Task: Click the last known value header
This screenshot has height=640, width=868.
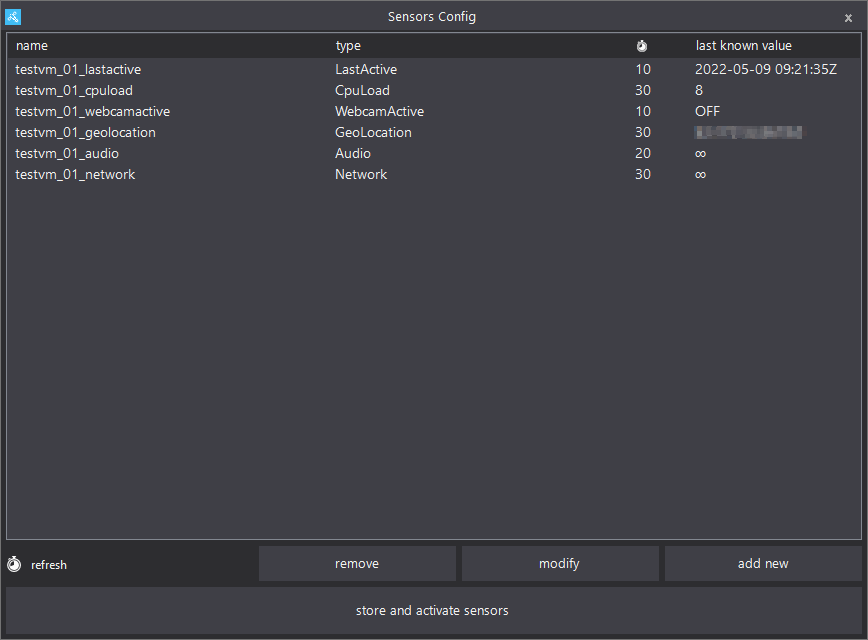Action: click(x=743, y=46)
